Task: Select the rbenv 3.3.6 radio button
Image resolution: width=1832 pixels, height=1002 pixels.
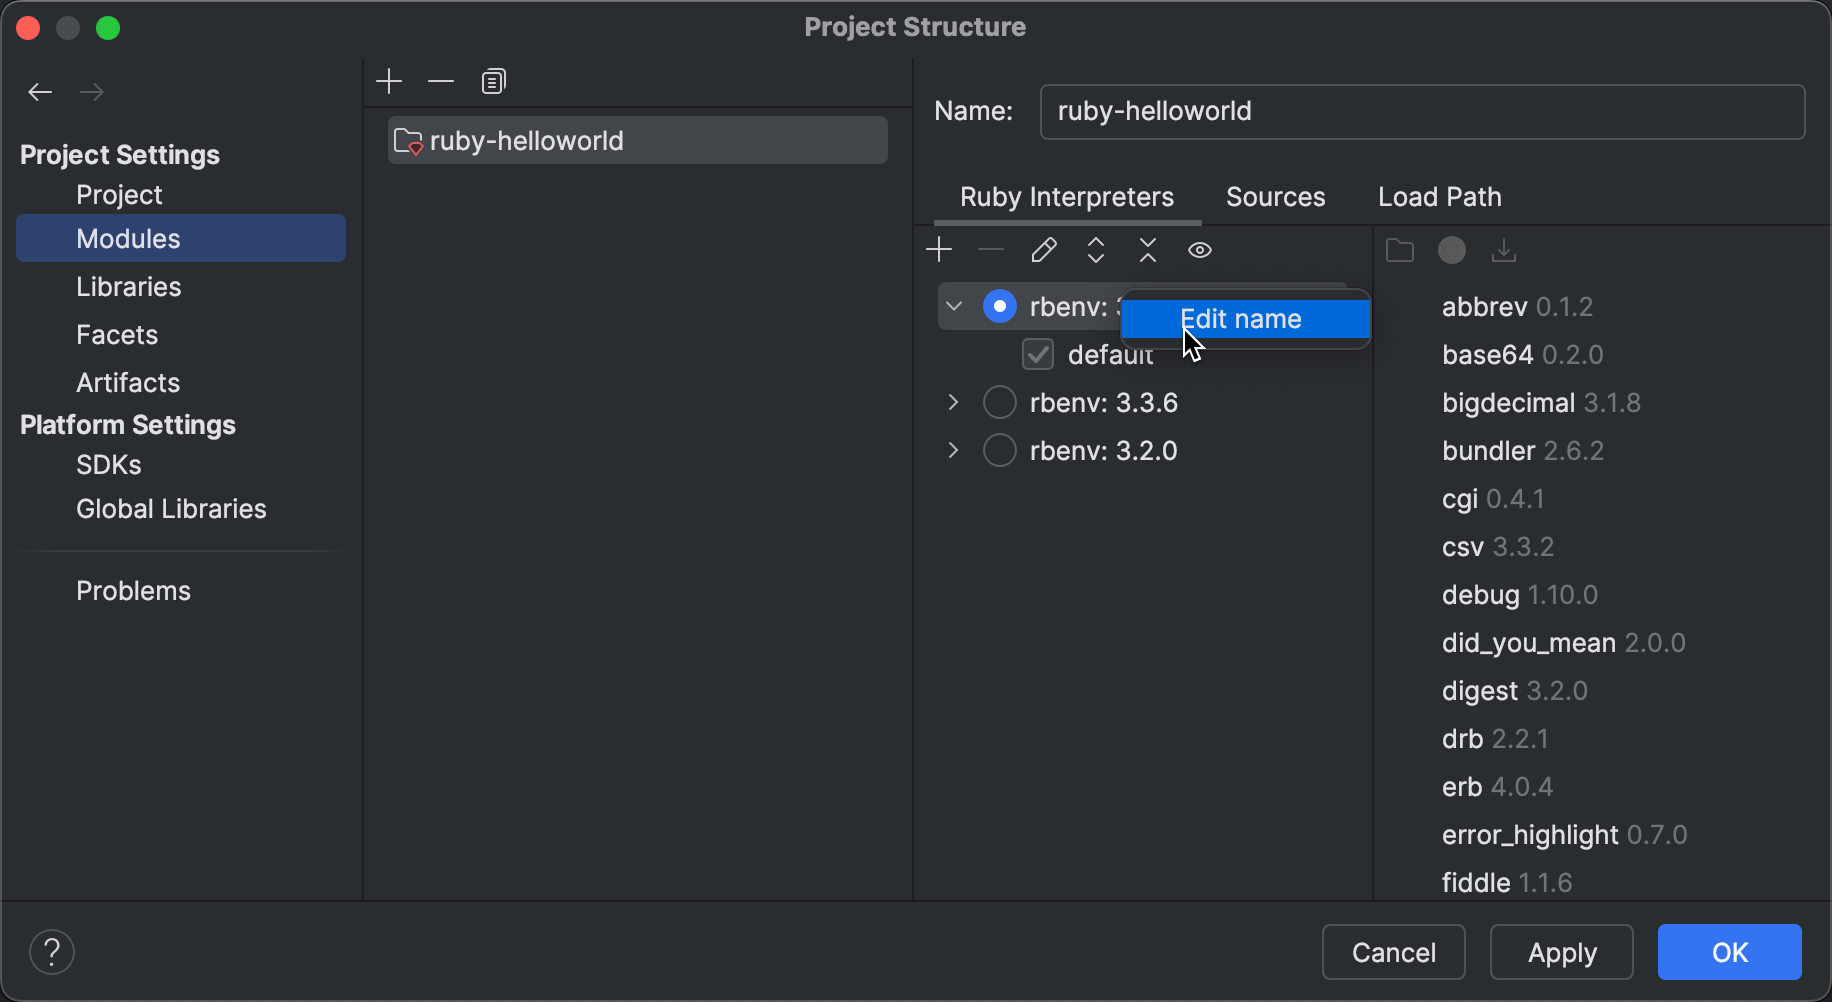Action: click(998, 402)
